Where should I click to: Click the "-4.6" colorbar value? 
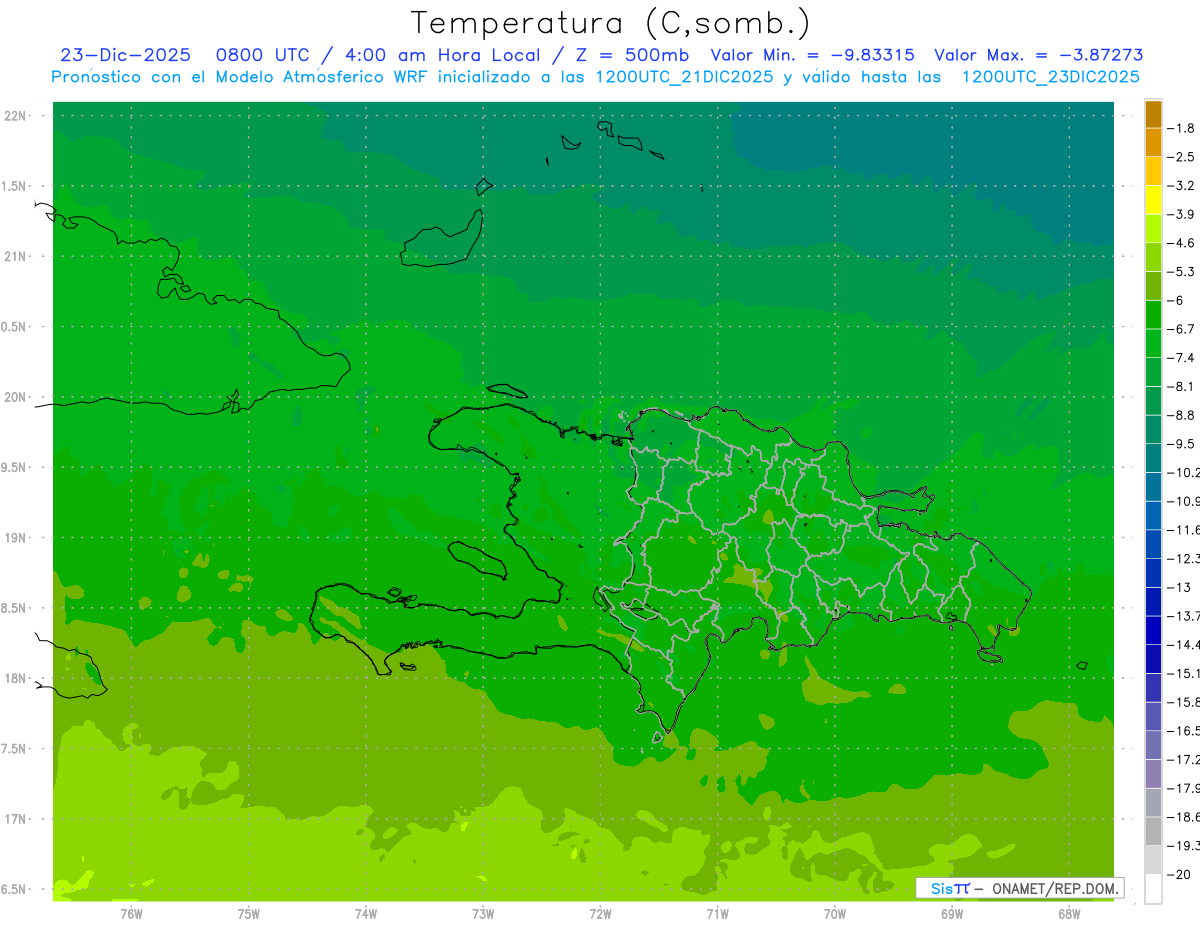click(x=1183, y=243)
